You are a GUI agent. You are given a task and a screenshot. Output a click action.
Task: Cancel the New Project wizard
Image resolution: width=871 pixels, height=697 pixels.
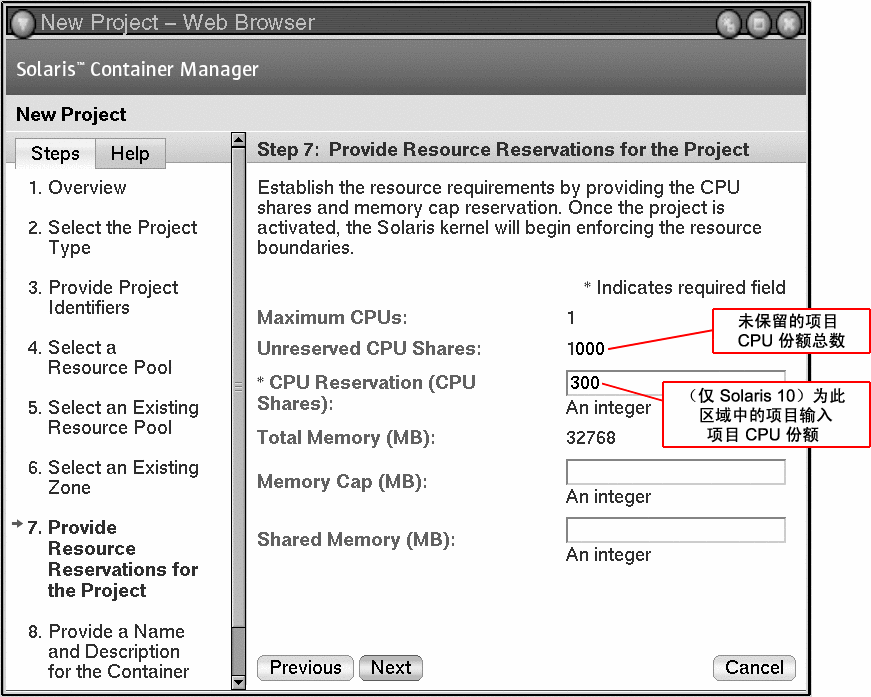click(754, 668)
